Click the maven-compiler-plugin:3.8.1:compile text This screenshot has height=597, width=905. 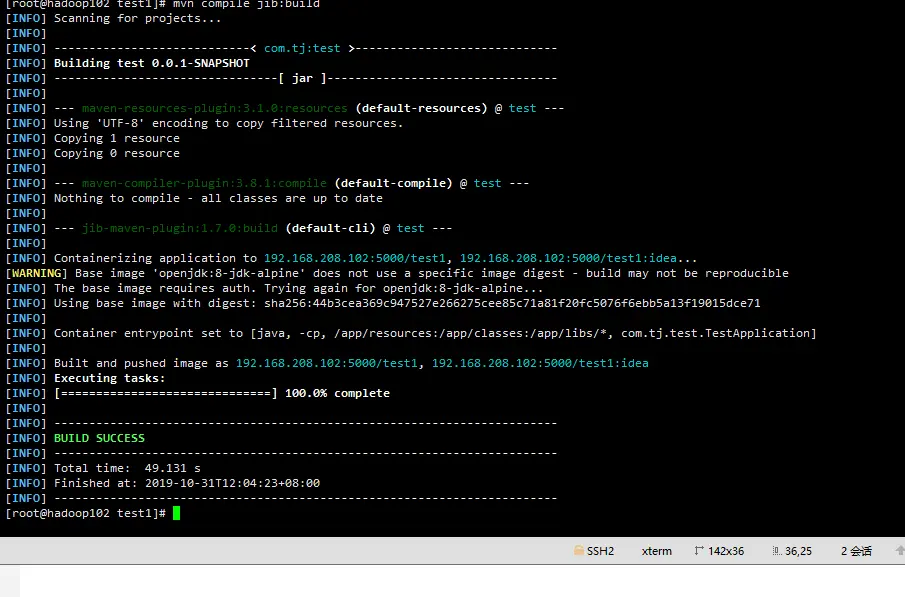[x=204, y=183]
